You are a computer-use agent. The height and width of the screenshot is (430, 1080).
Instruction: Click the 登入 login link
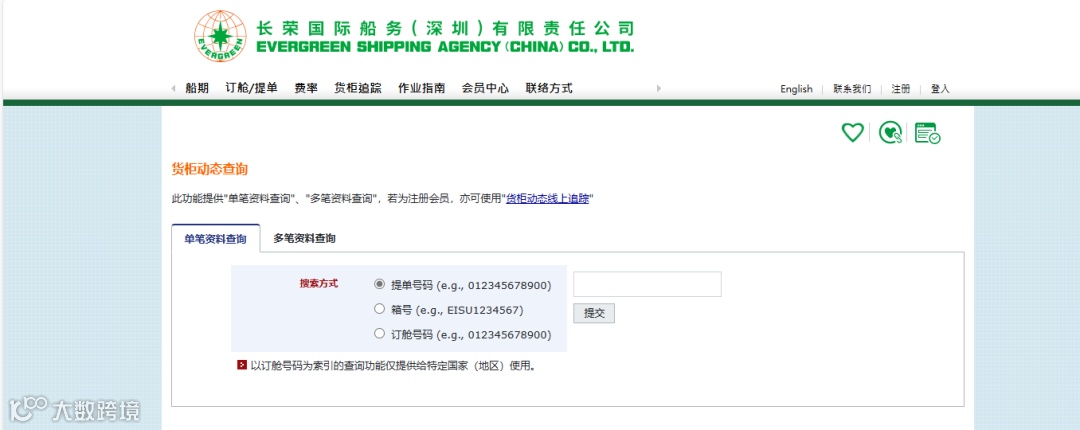(x=940, y=89)
